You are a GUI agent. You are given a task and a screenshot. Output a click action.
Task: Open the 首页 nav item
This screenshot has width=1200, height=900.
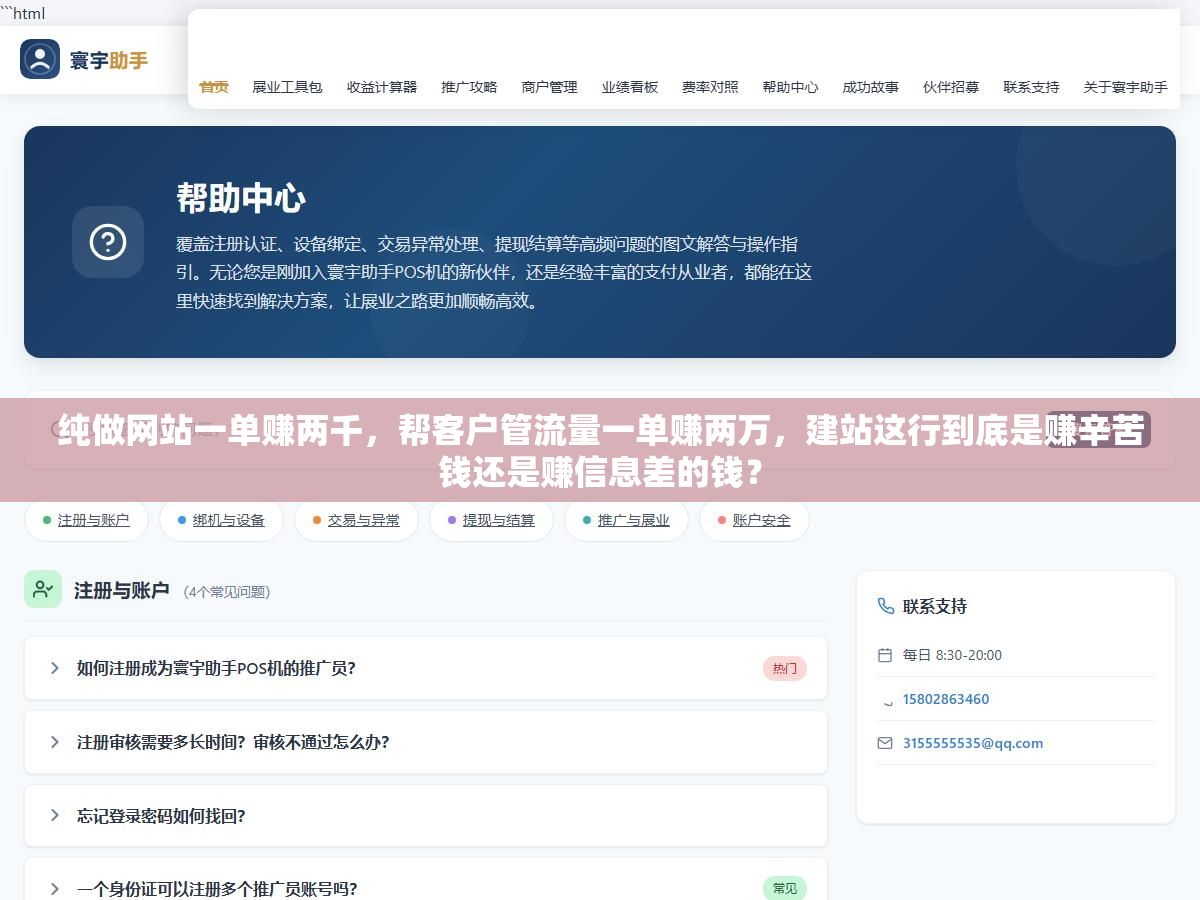[x=214, y=87]
